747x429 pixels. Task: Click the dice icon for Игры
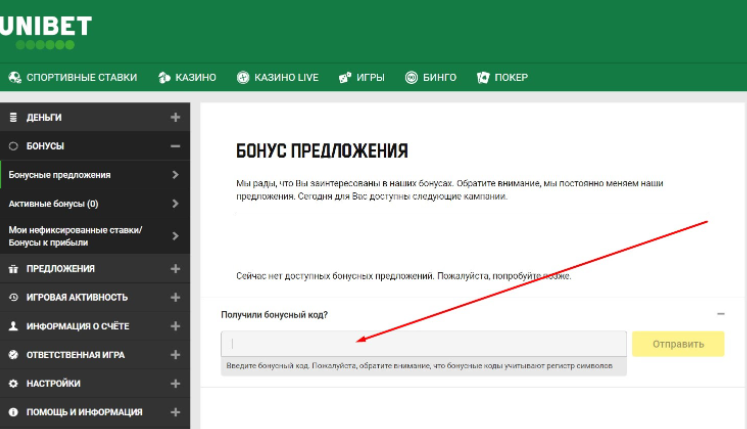pos(345,77)
